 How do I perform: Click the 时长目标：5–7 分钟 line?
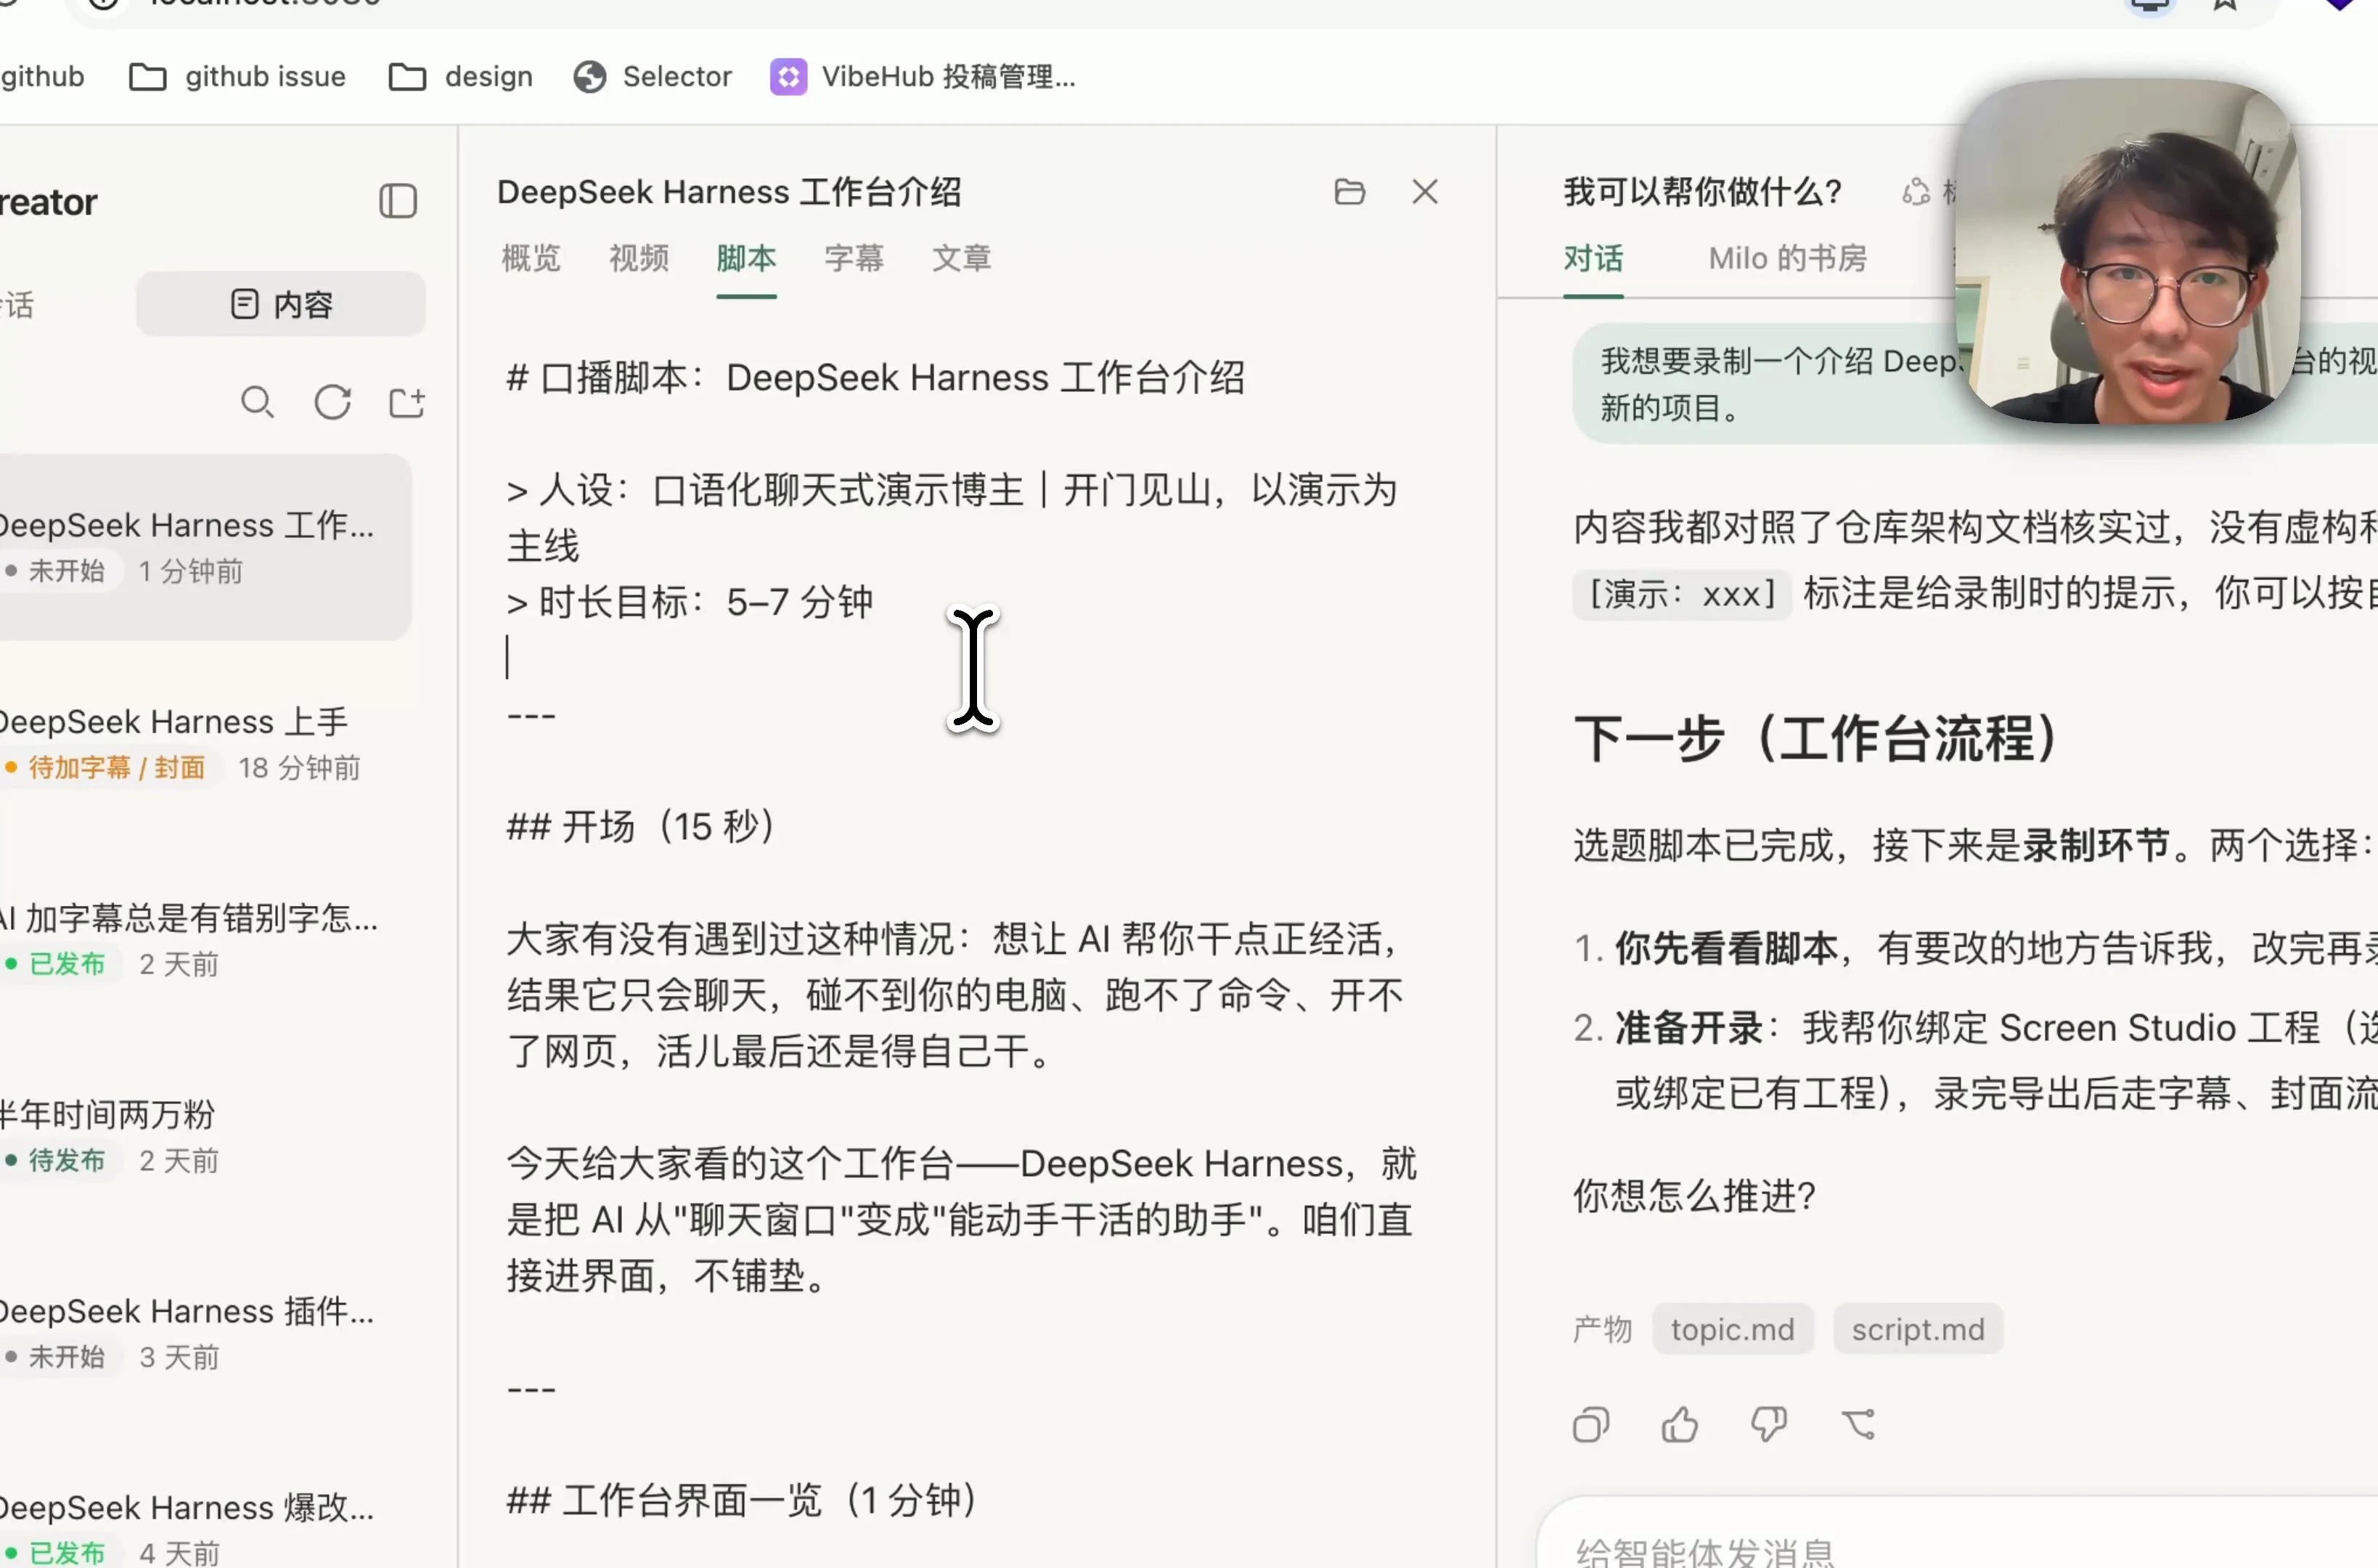[690, 603]
